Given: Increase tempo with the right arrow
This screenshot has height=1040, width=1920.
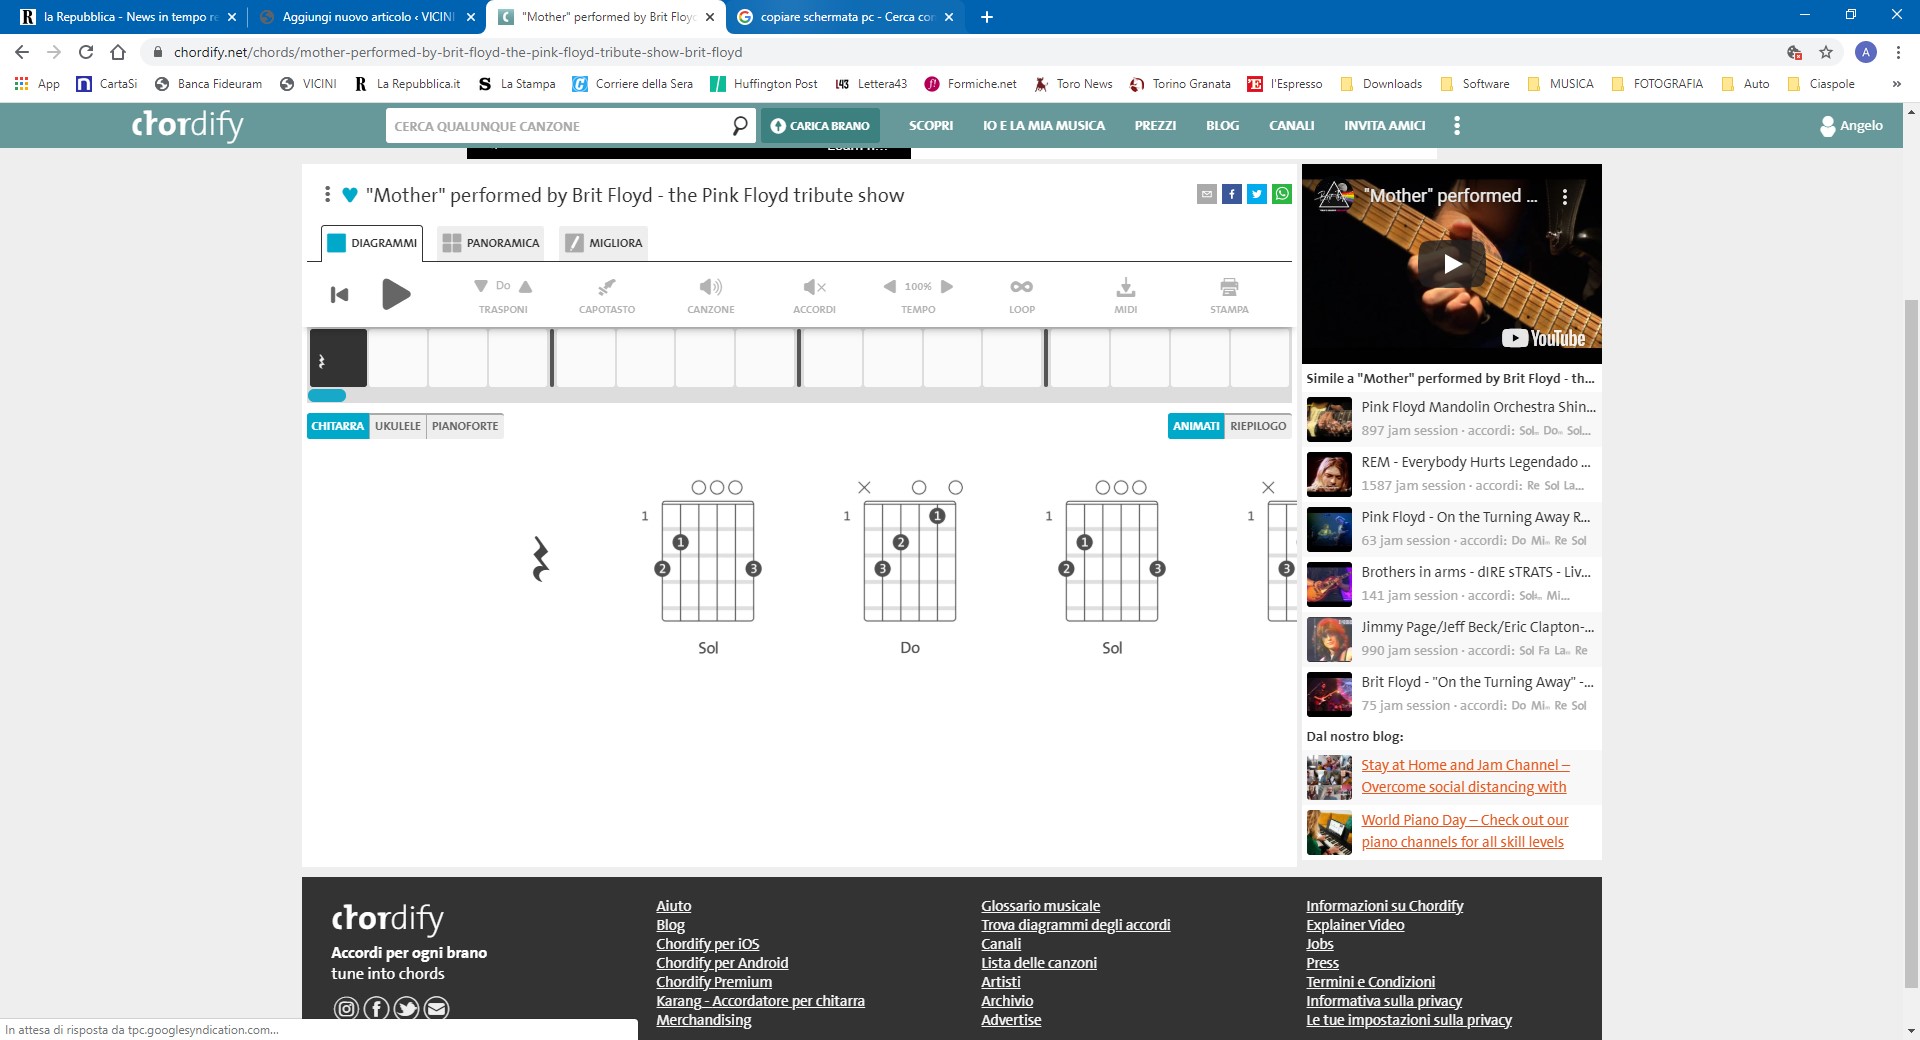Looking at the screenshot, I should point(947,286).
